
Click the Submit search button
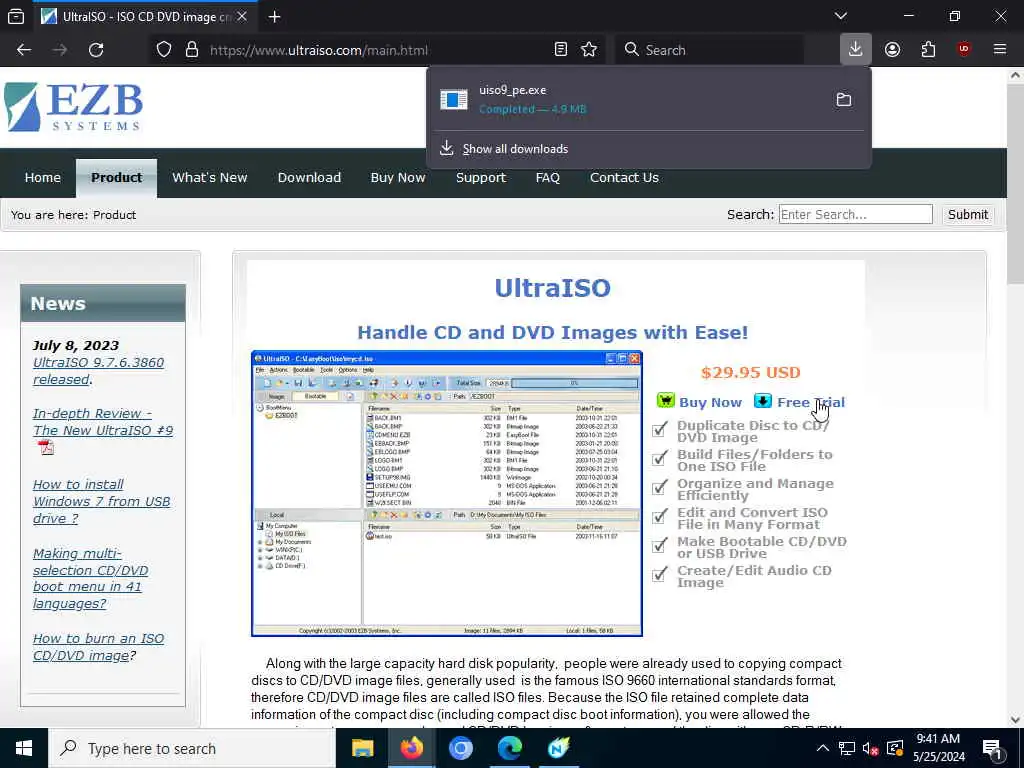(967, 214)
